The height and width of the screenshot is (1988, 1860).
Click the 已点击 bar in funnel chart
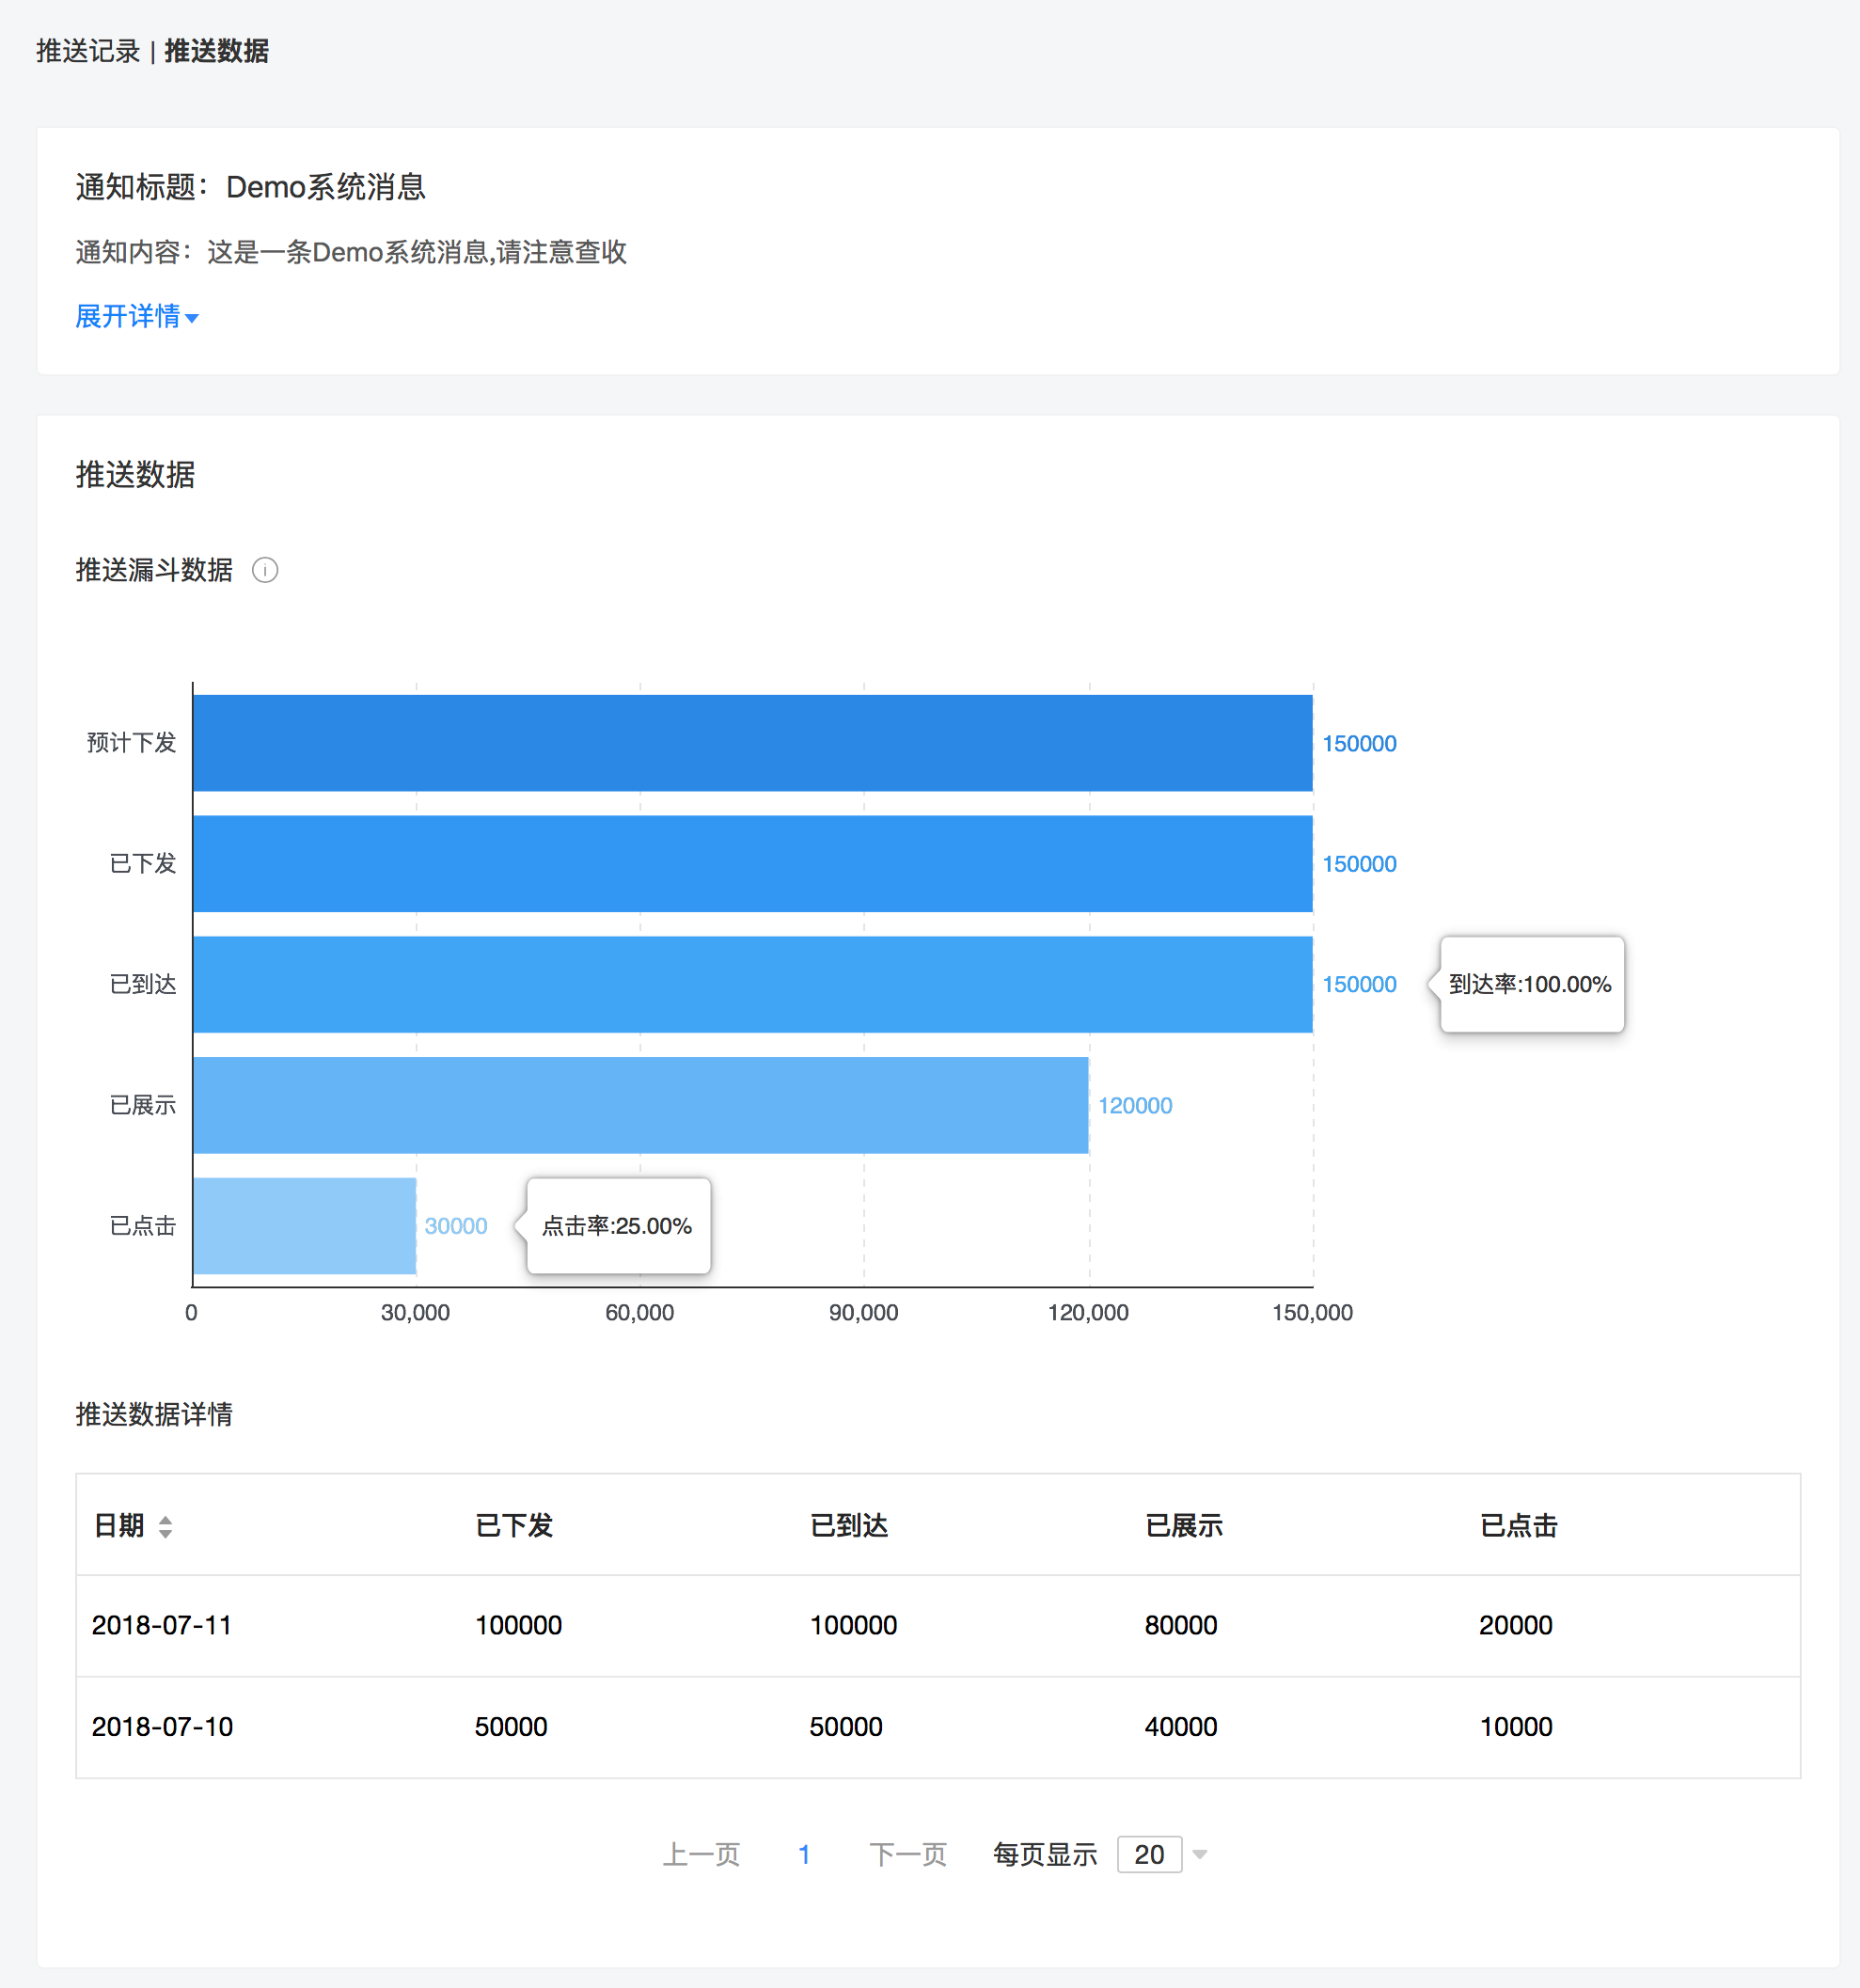click(x=304, y=1226)
